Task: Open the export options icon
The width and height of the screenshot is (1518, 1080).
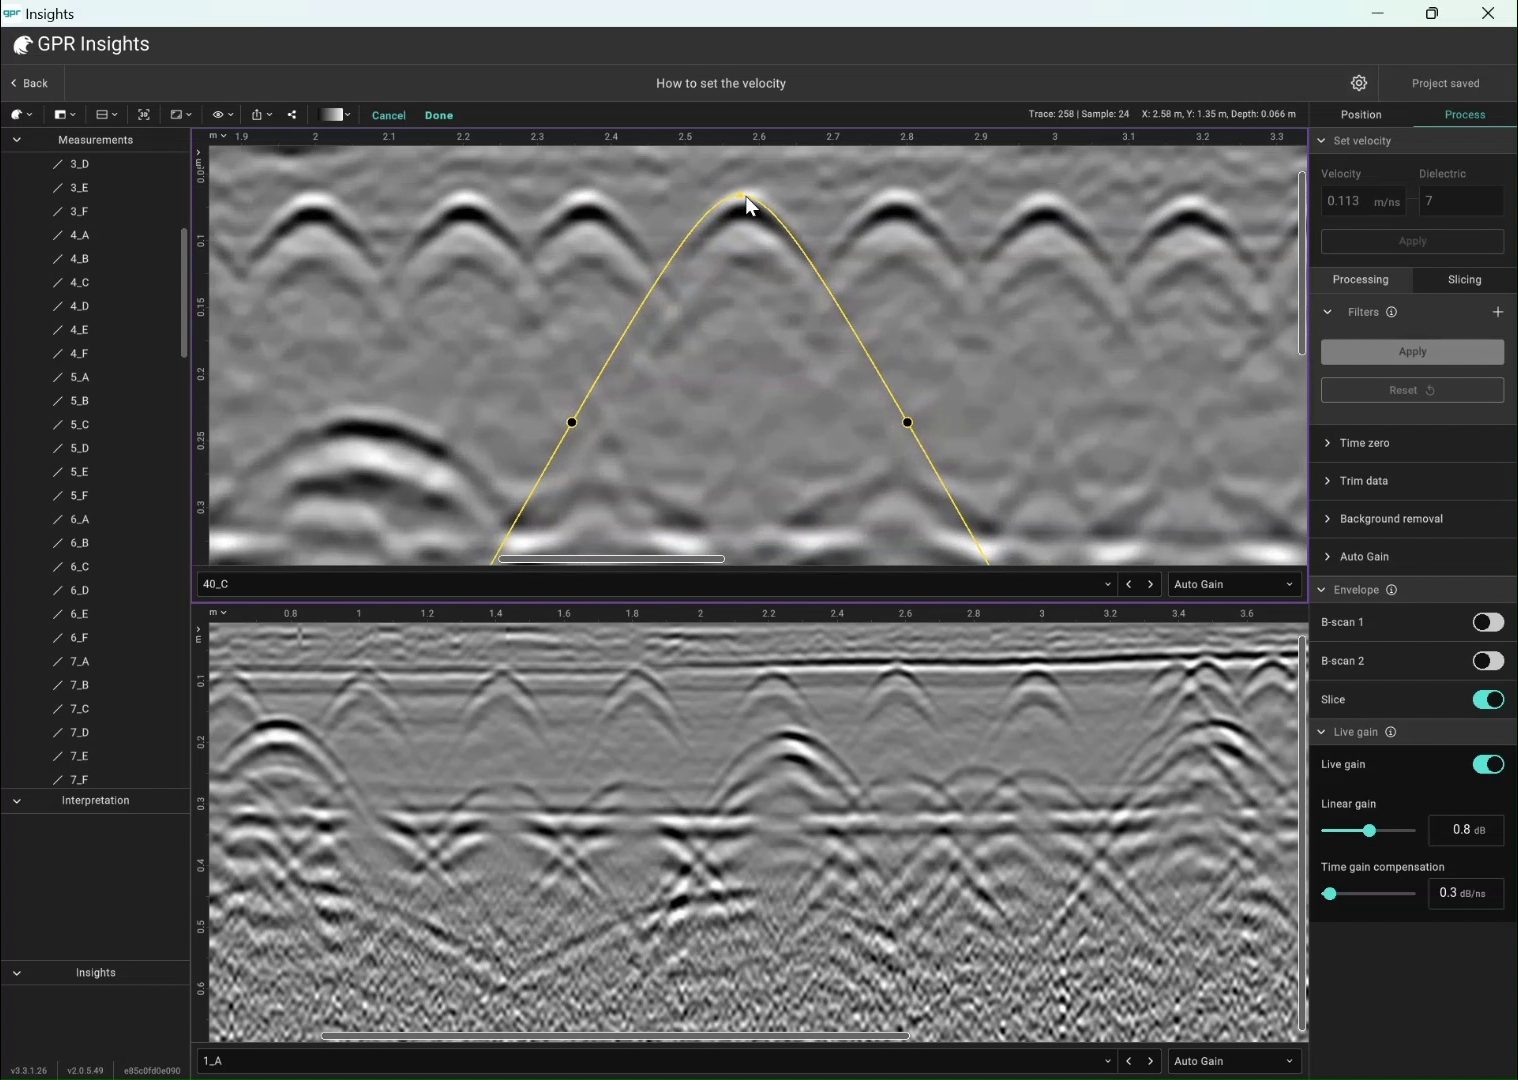Action: (x=259, y=114)
